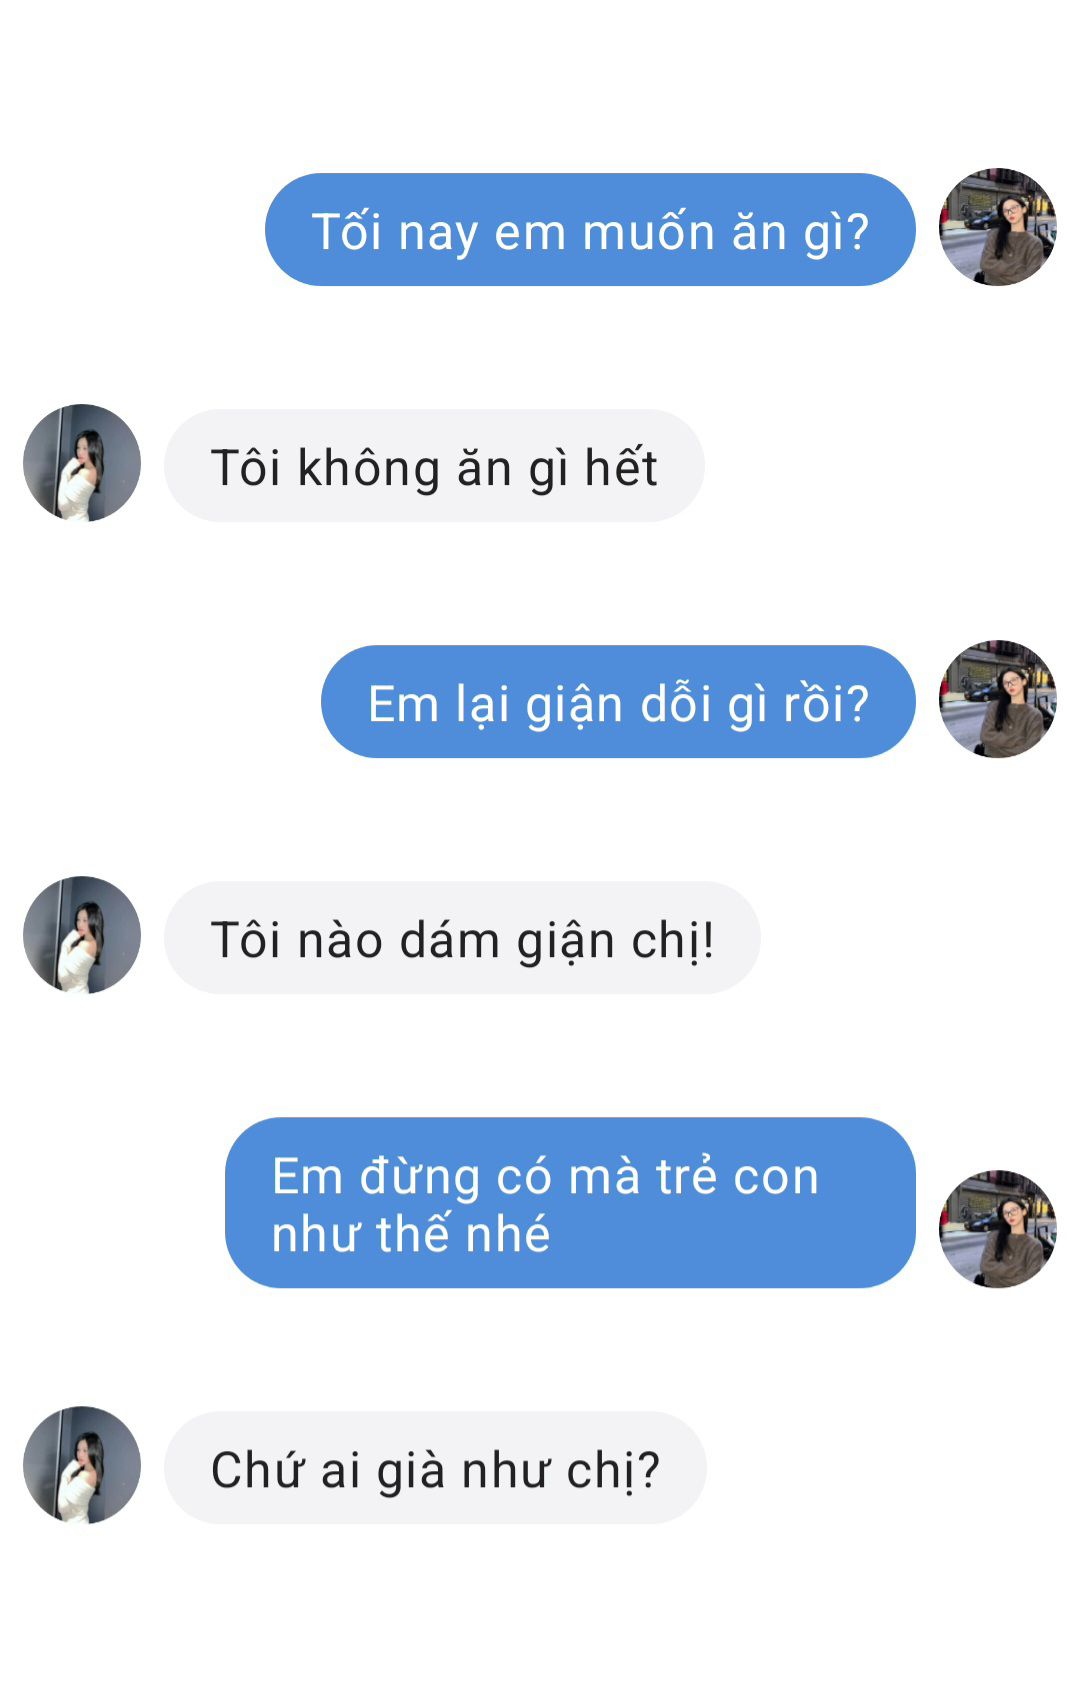
Task: Tap the glasses-wearing avatar by the two-line message
Action: tap(997, 1229)
